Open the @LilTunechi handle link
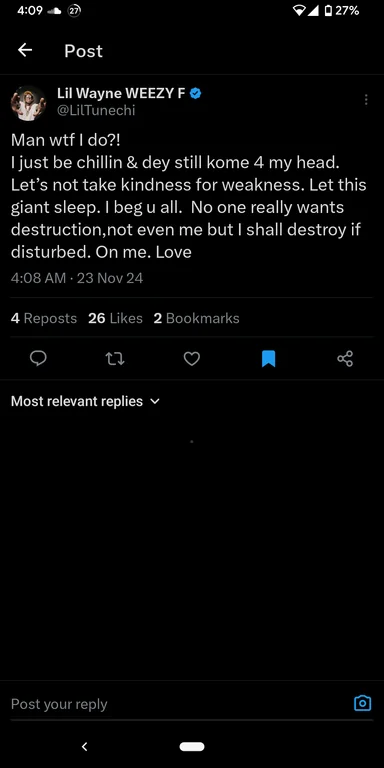The image size is (384, 768). tap(96, 111)
